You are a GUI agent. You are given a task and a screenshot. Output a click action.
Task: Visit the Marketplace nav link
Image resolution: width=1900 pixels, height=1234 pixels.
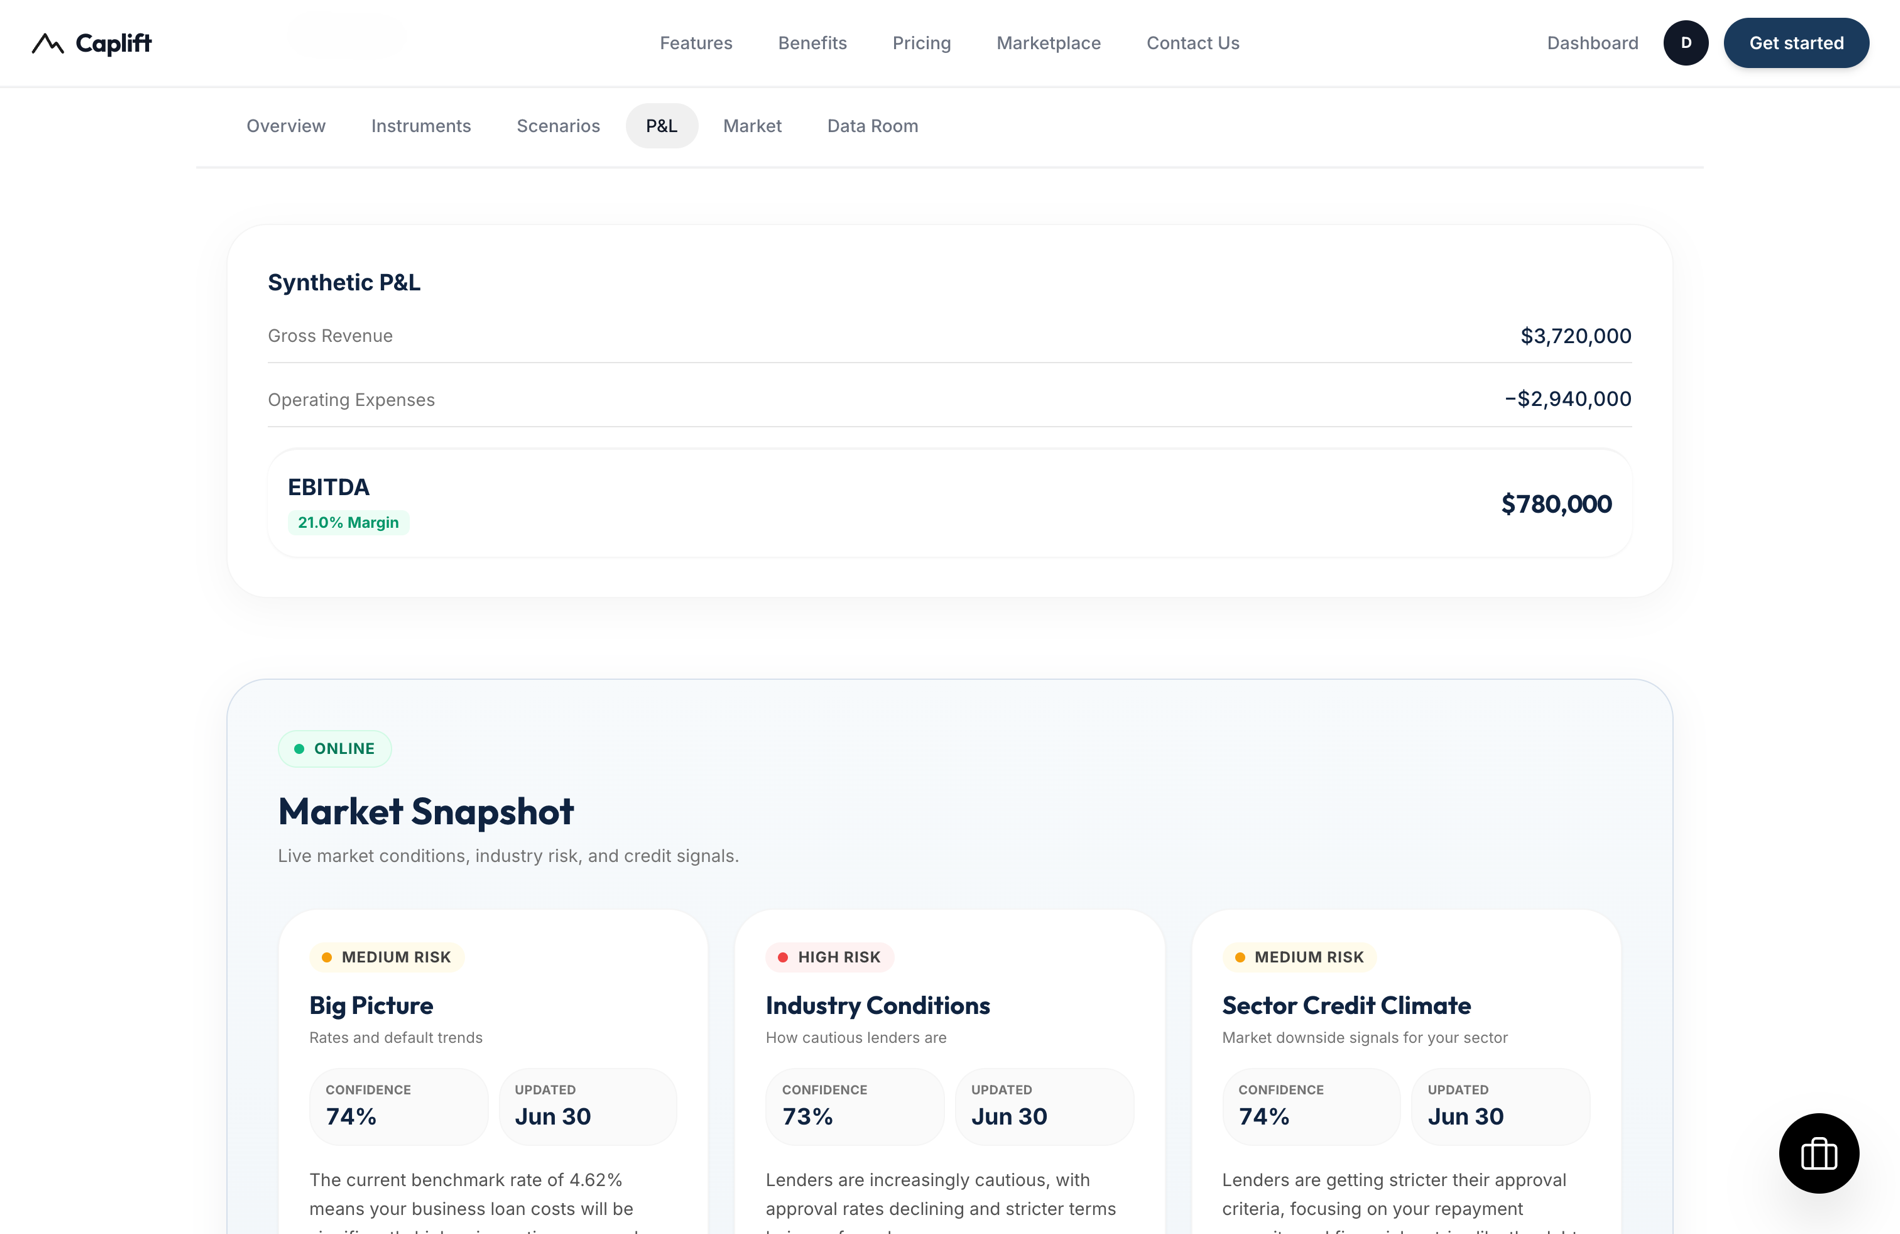(1048, 43)
